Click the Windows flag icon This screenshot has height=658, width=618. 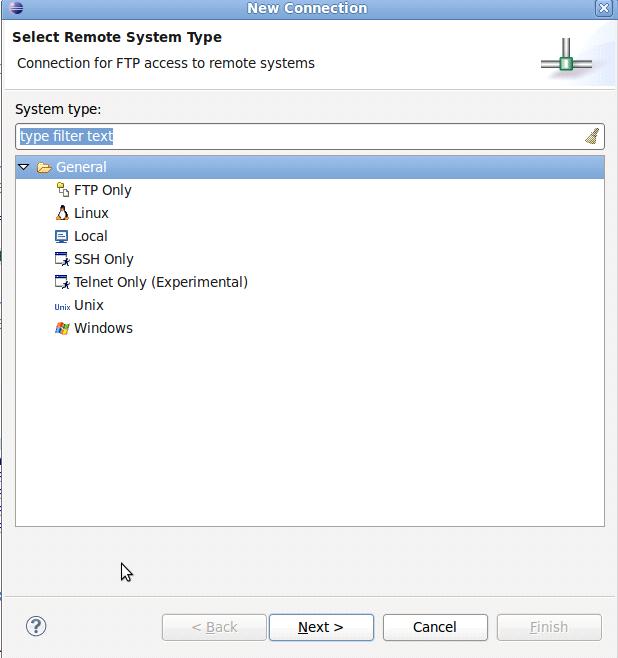pos(62,328)
